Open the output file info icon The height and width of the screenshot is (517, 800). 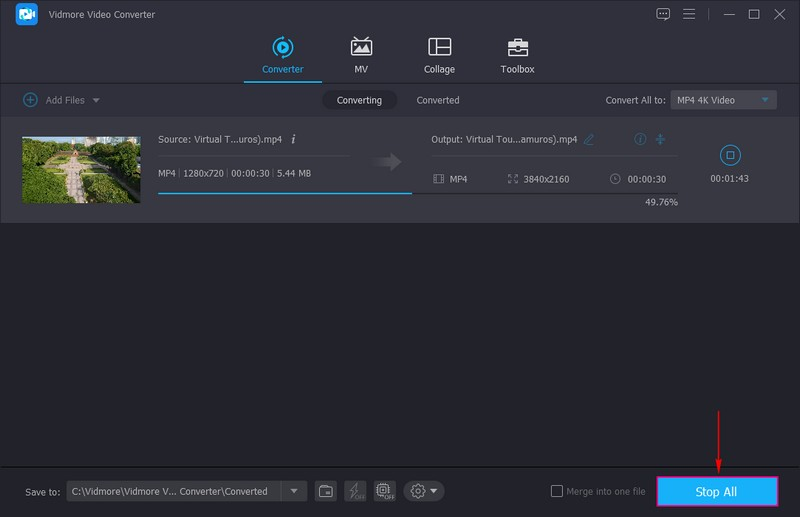coord(641,139)
